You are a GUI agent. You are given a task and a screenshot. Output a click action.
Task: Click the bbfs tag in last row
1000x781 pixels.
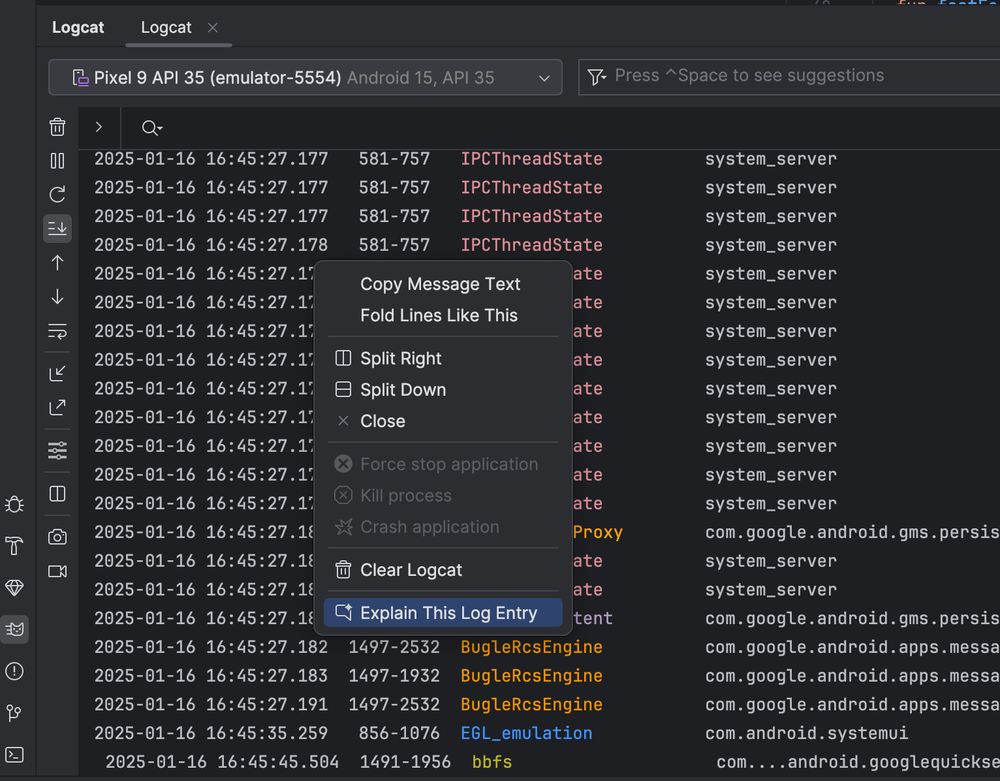coord(492,762)
